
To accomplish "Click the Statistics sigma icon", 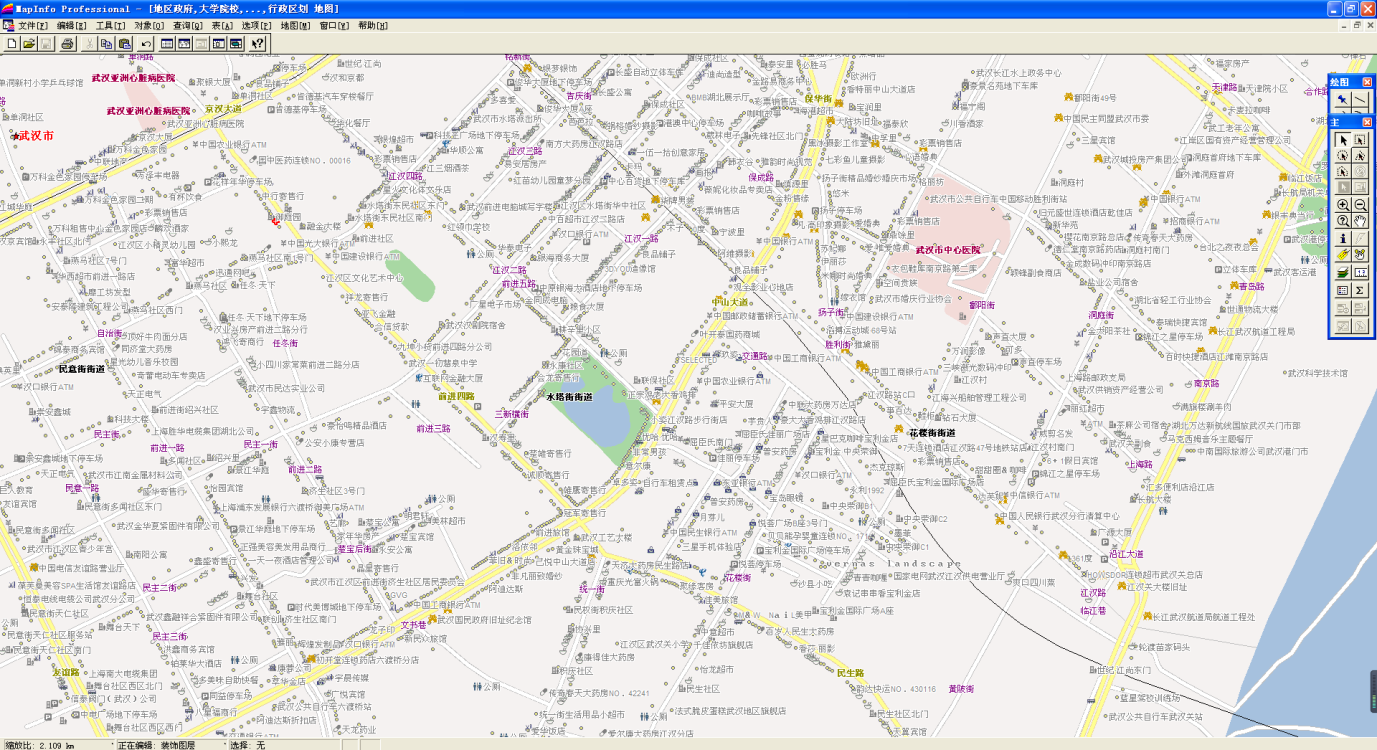I will pos(1360,290).
